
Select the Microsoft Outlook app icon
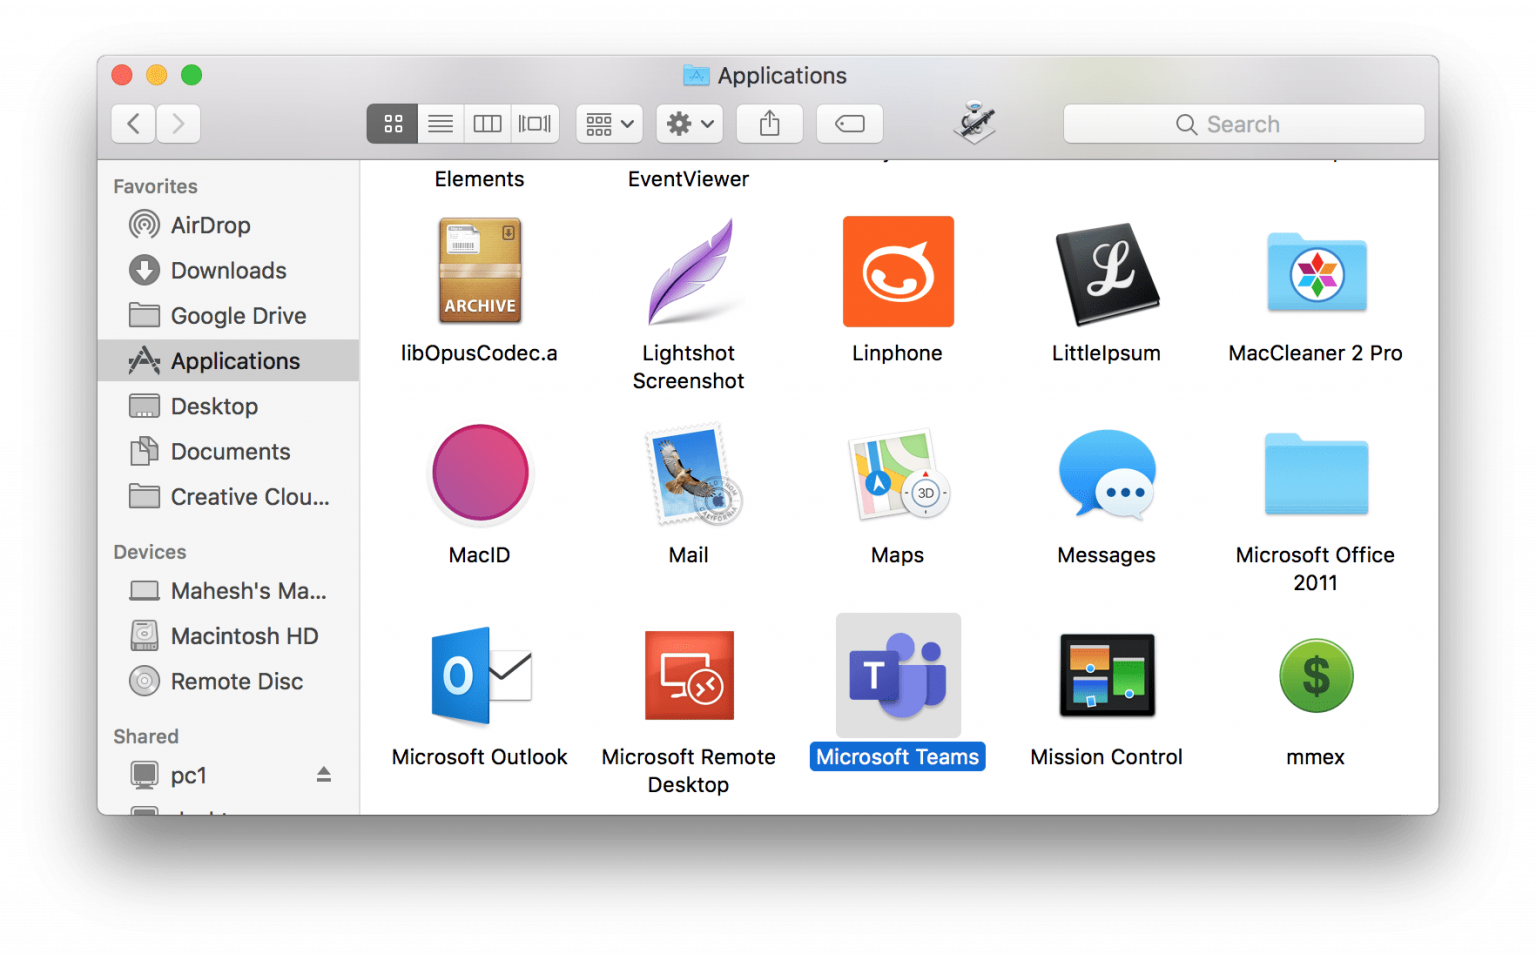pyautogui.click(x=480, y=676)
